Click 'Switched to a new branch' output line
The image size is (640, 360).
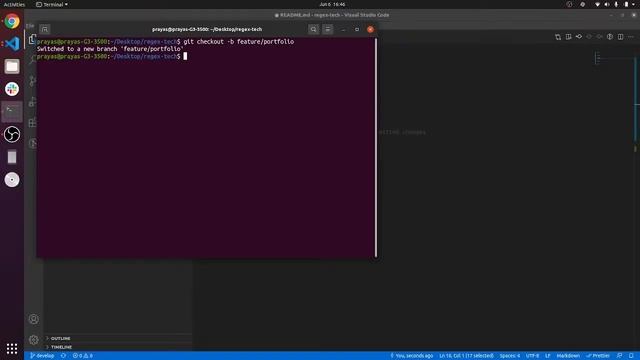110,49
